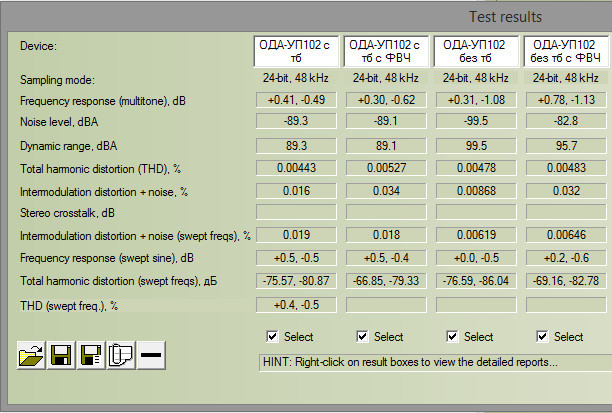
Task: Click the 'Test results' window title
Action: [x=505, y=17]
